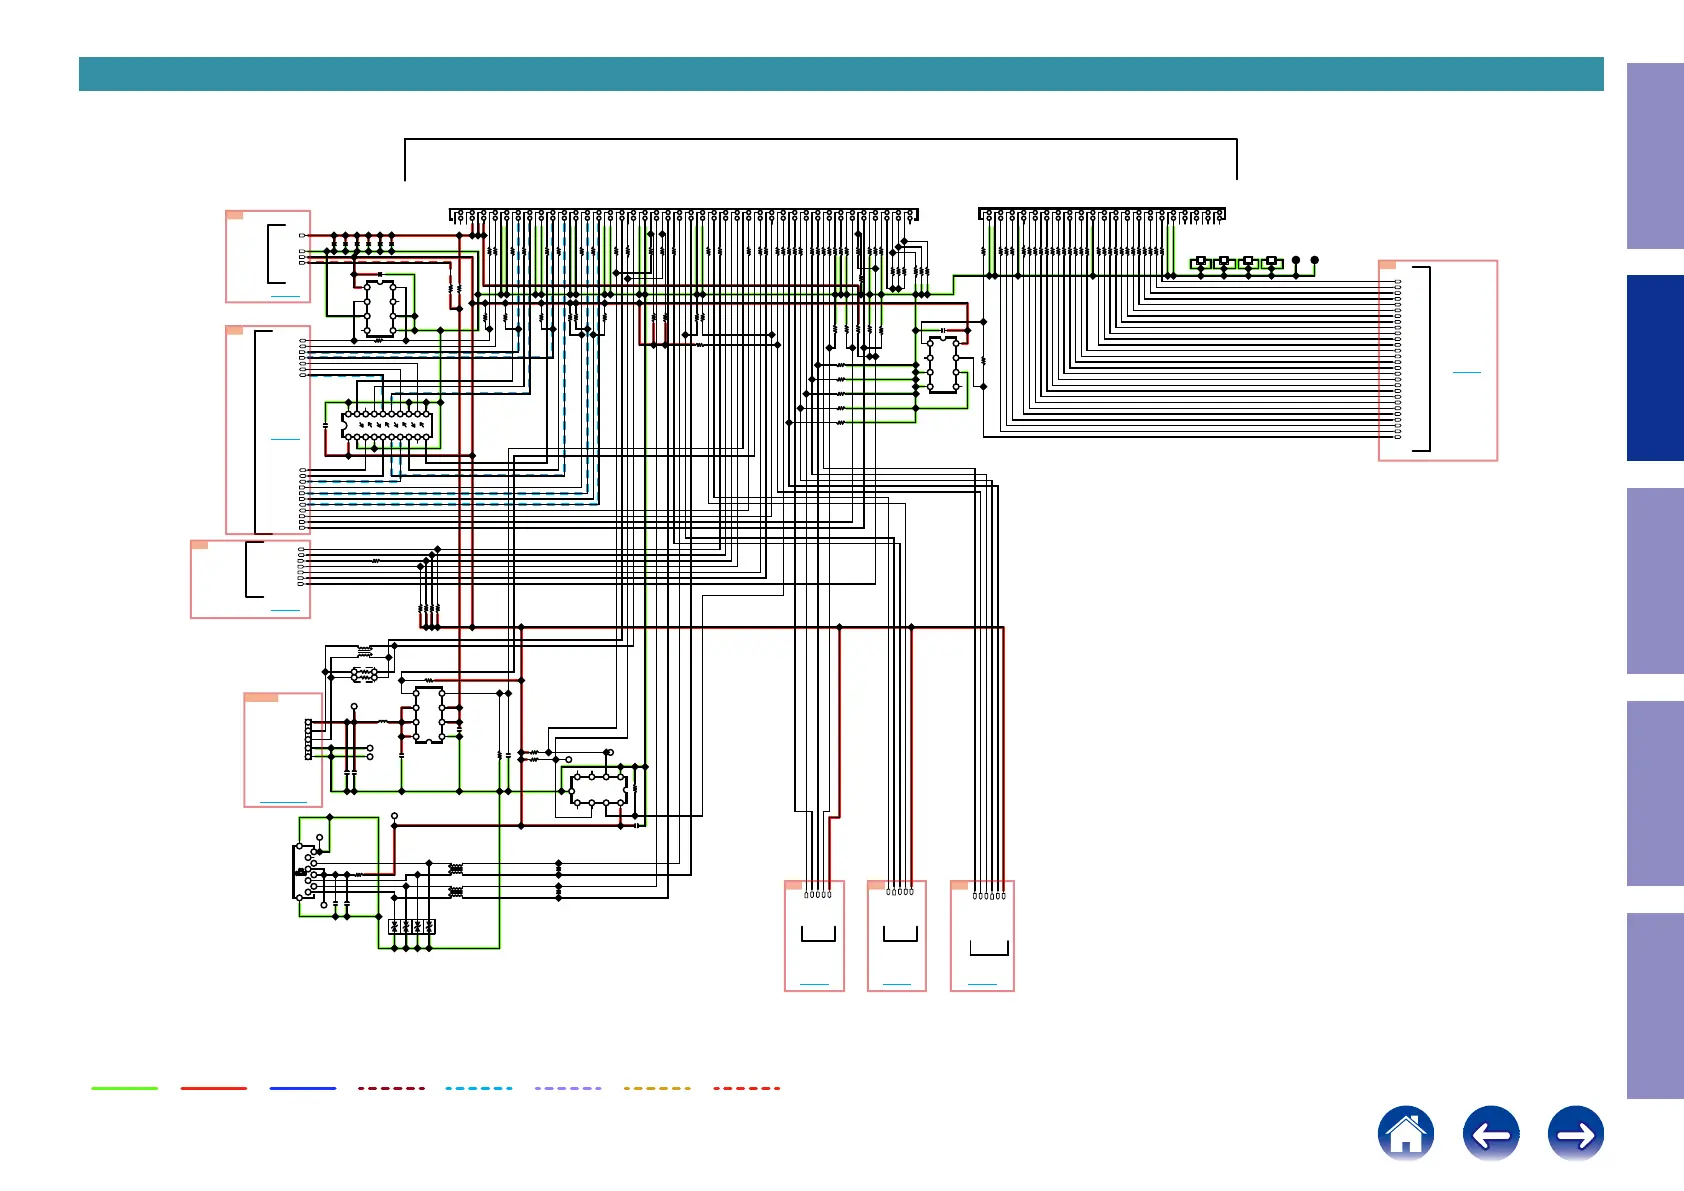Follow the link in the top-left connector box
This screenshot has height=1191, width=1684.
(x=285, y=296)
